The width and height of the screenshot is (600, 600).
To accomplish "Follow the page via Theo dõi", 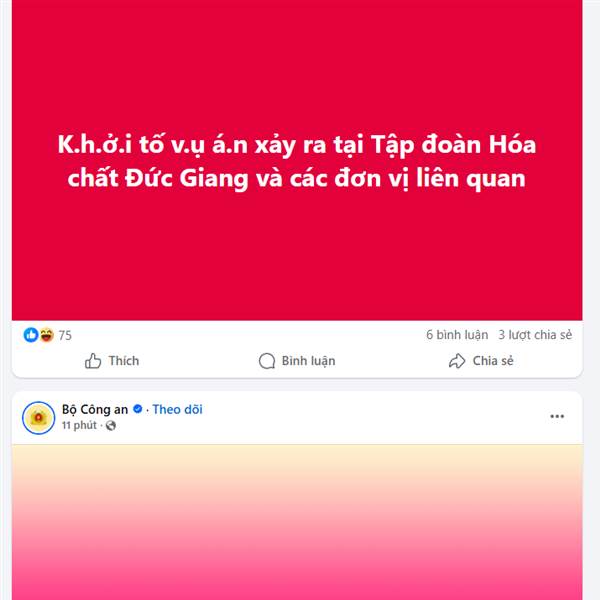I will coord(178,409).
